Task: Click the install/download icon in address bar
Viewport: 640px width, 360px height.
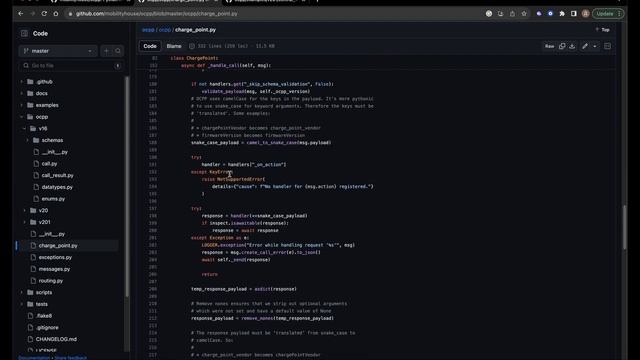Action: 500,13
